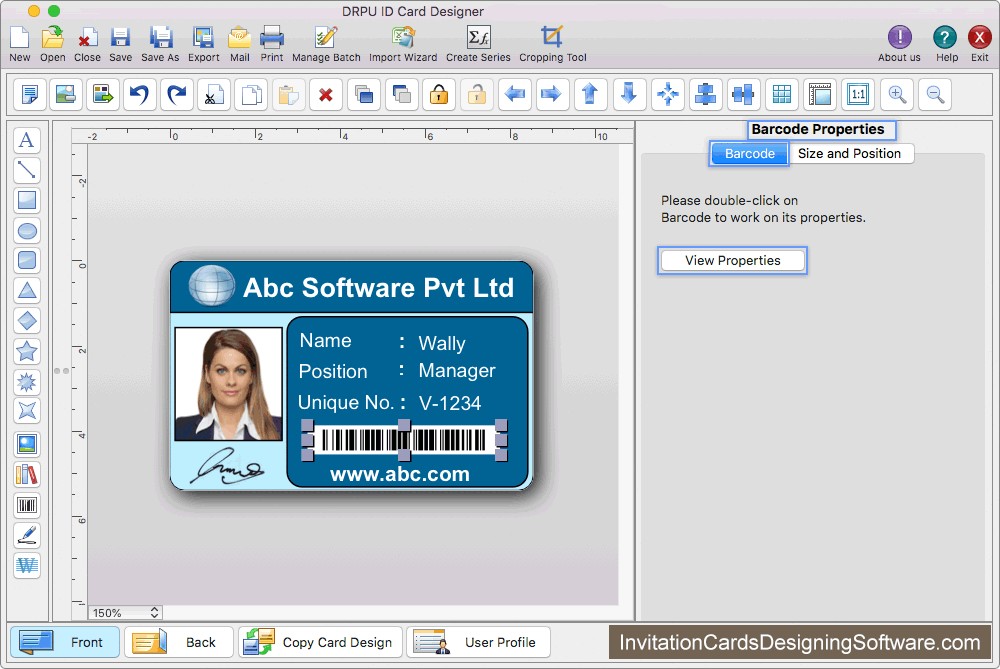Move the object up with the arrow
The width and height of the screenshot is (1000, 669).
591,95
